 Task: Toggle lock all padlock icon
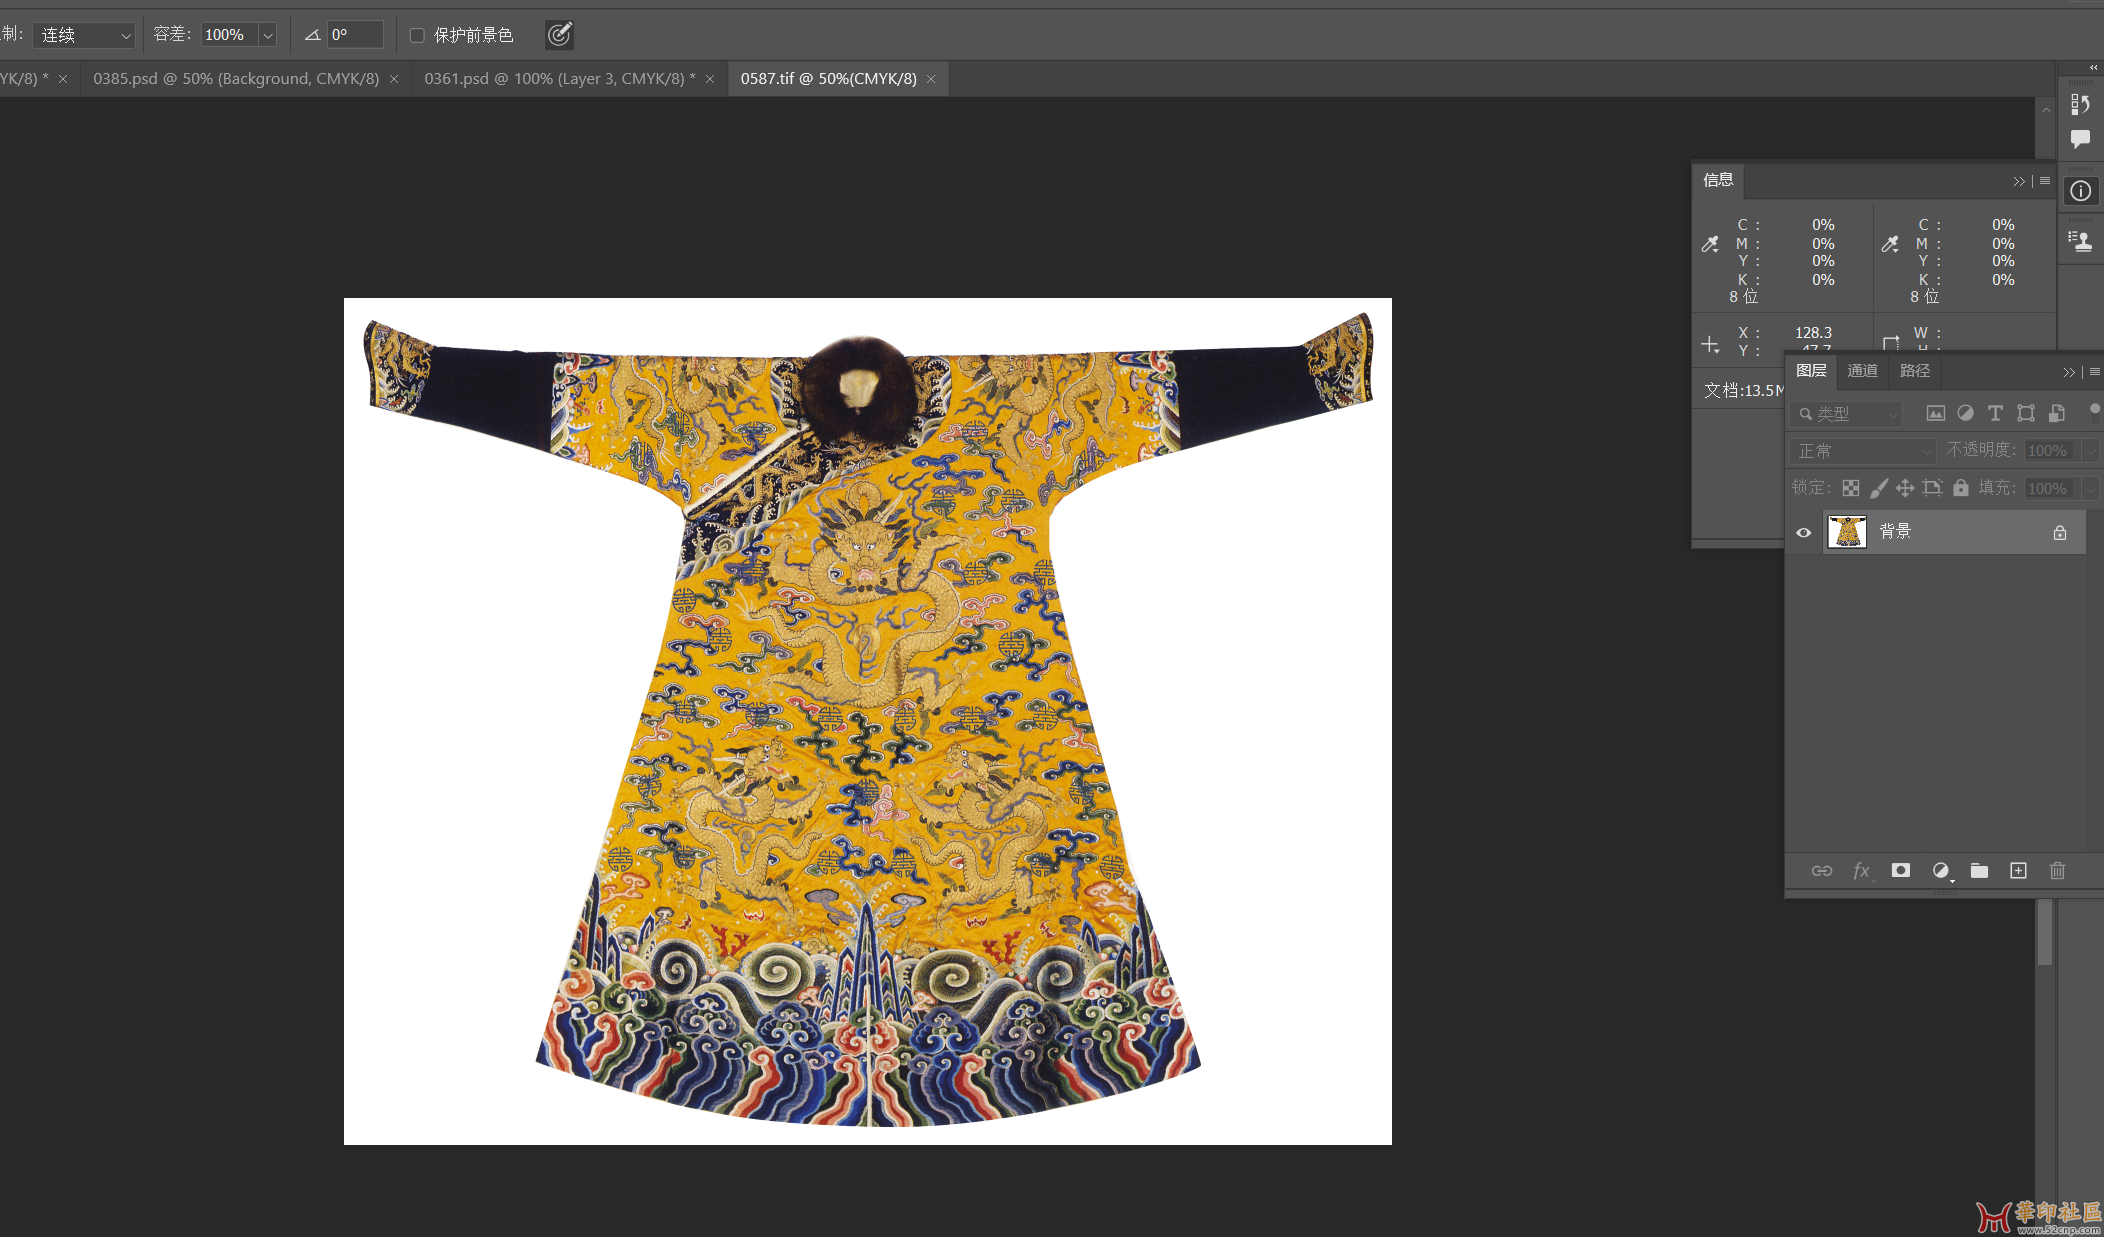1961,488
